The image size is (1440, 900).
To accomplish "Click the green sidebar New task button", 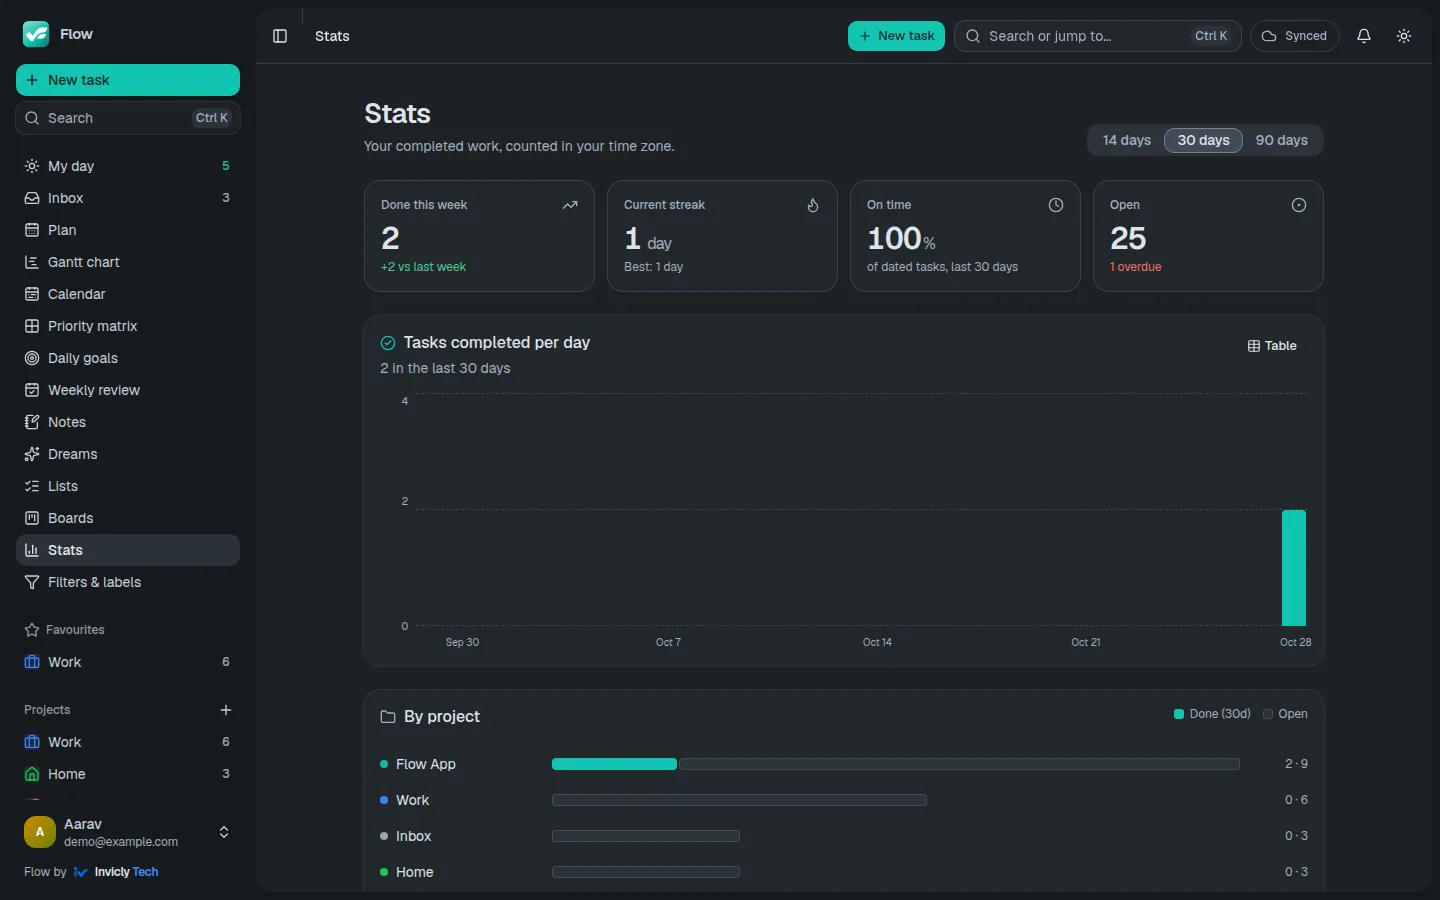I will pos(128,80).
